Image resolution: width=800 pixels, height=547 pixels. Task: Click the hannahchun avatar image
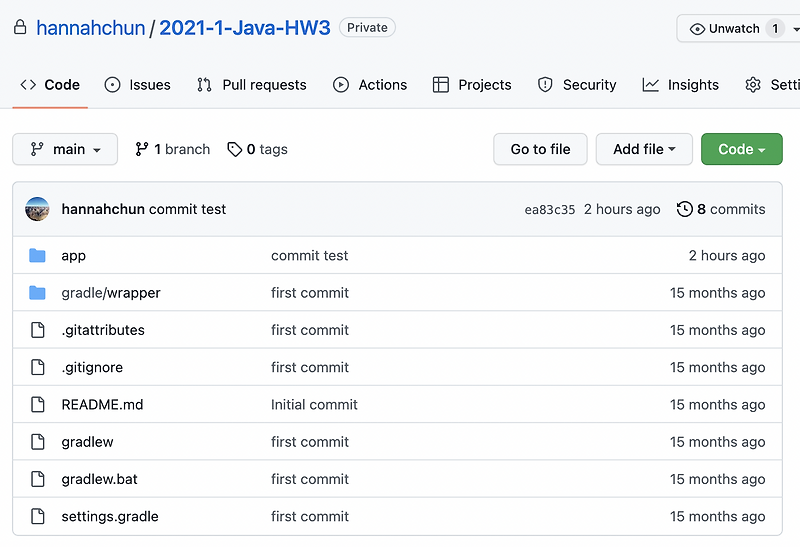click(x=37, y=209)
